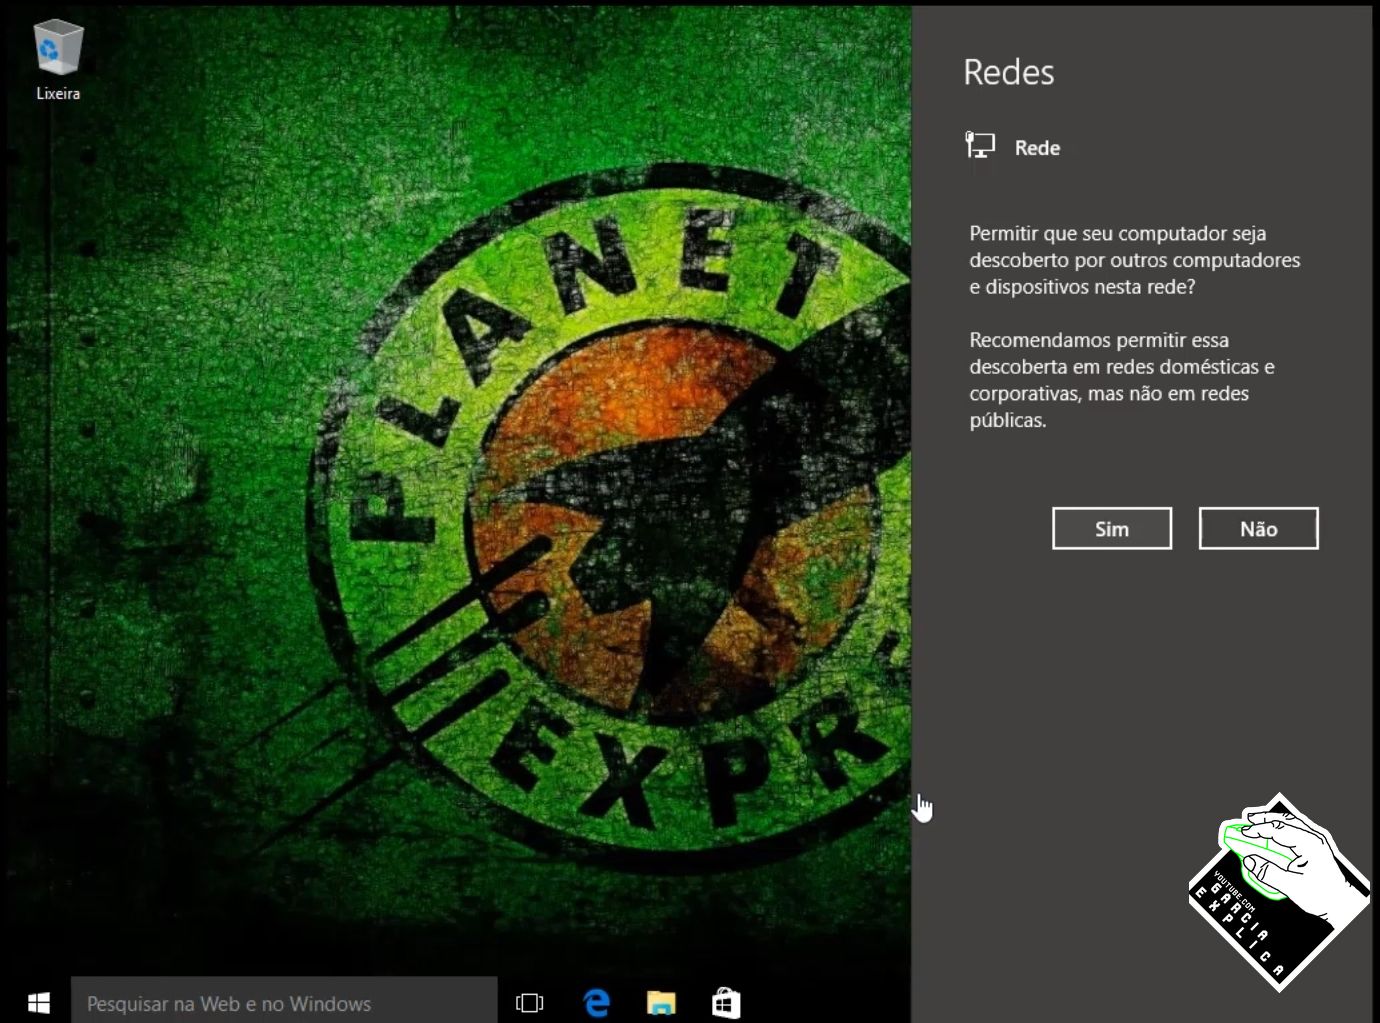Click the text 'Recomendamos permitir essa'
Screen dimensions: 1380x1023
pyautogui.click(x=1099, y=340)
